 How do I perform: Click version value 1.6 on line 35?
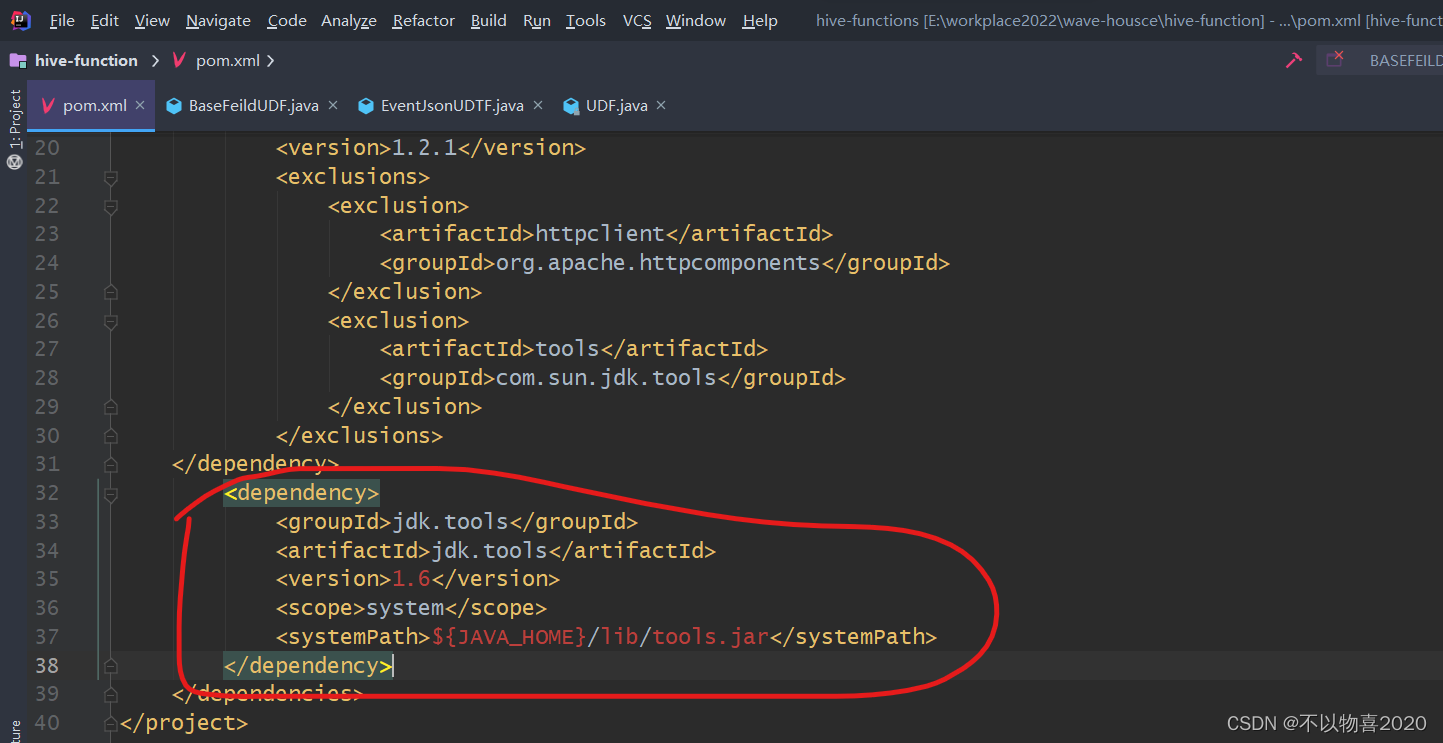pyautogui.click(x=412, y=579)
